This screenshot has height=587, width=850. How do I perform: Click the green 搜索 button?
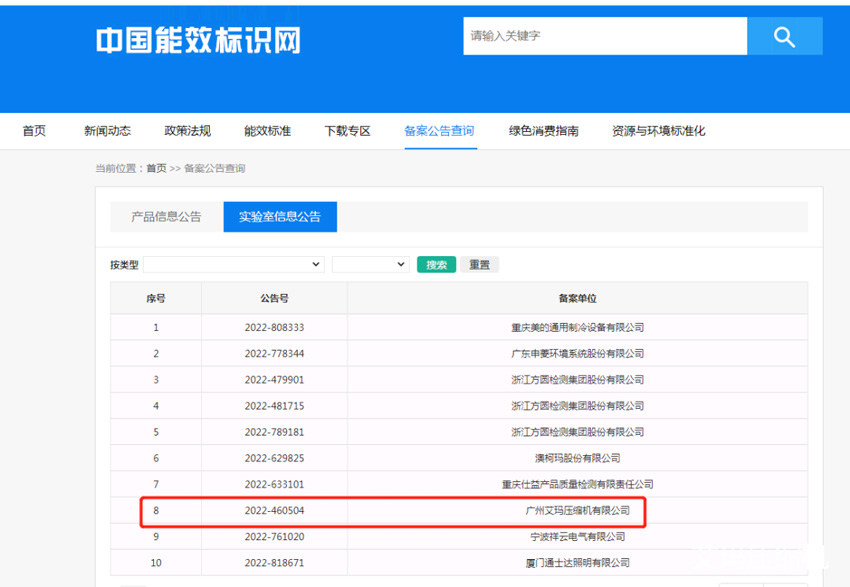[x=436, y=265]
